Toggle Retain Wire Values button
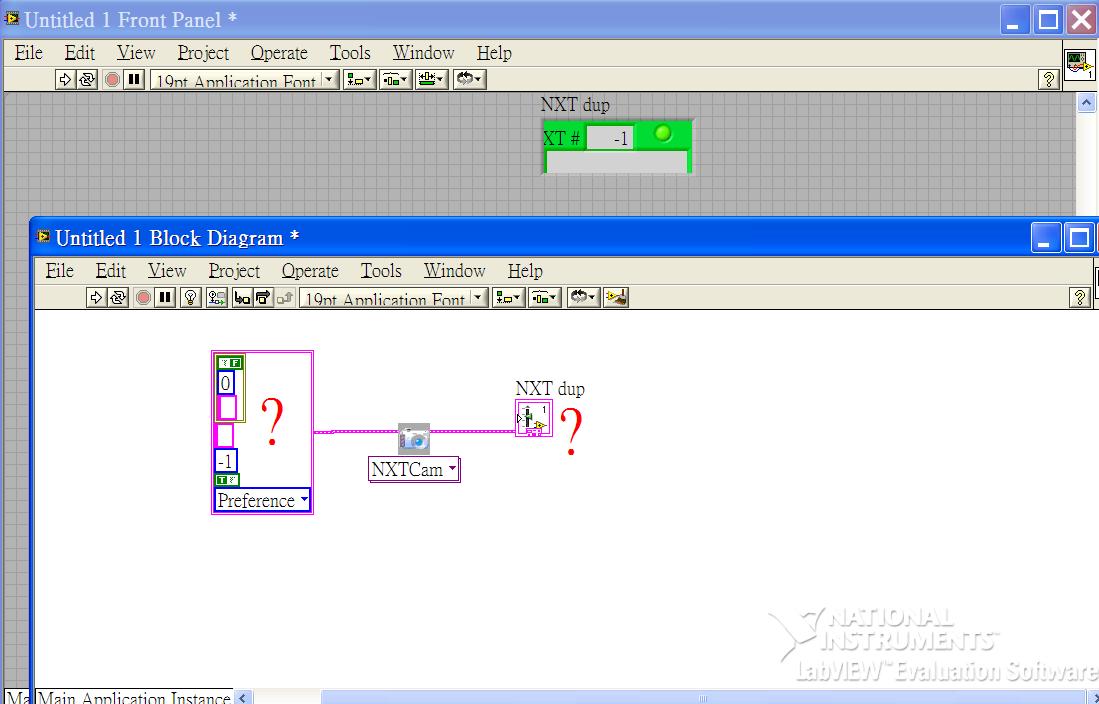Viewport: 1099px width, 704px height. (217, 297)
